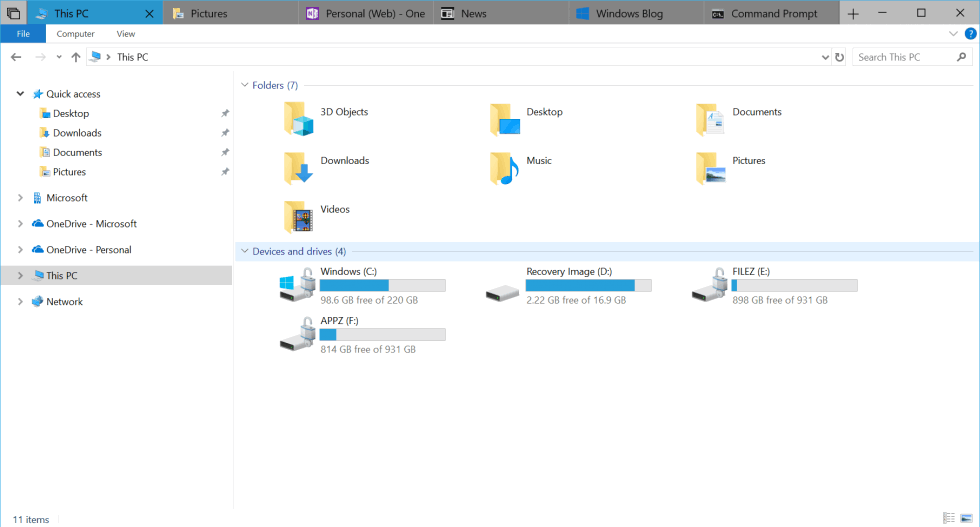980x527 pixels.
Task: Unpin Desktop from Quick access
Action: coord(225,113)
